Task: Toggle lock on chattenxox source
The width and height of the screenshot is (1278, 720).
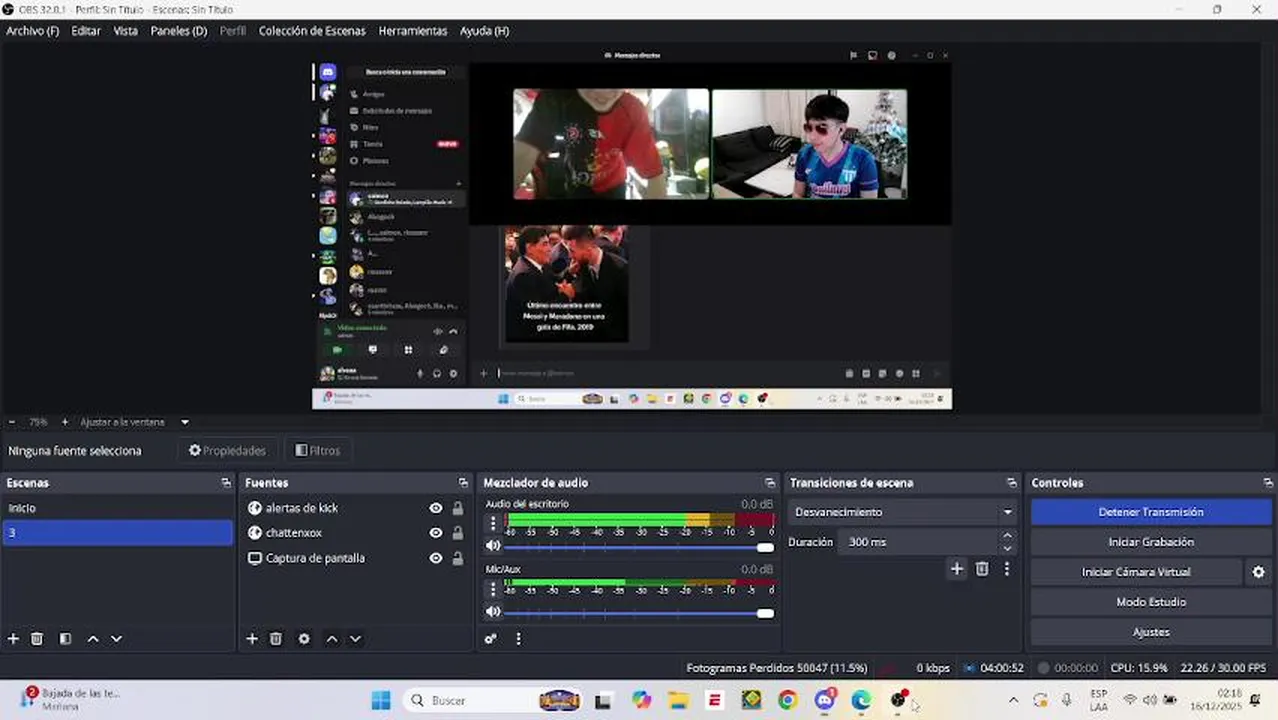Action: 458,533
